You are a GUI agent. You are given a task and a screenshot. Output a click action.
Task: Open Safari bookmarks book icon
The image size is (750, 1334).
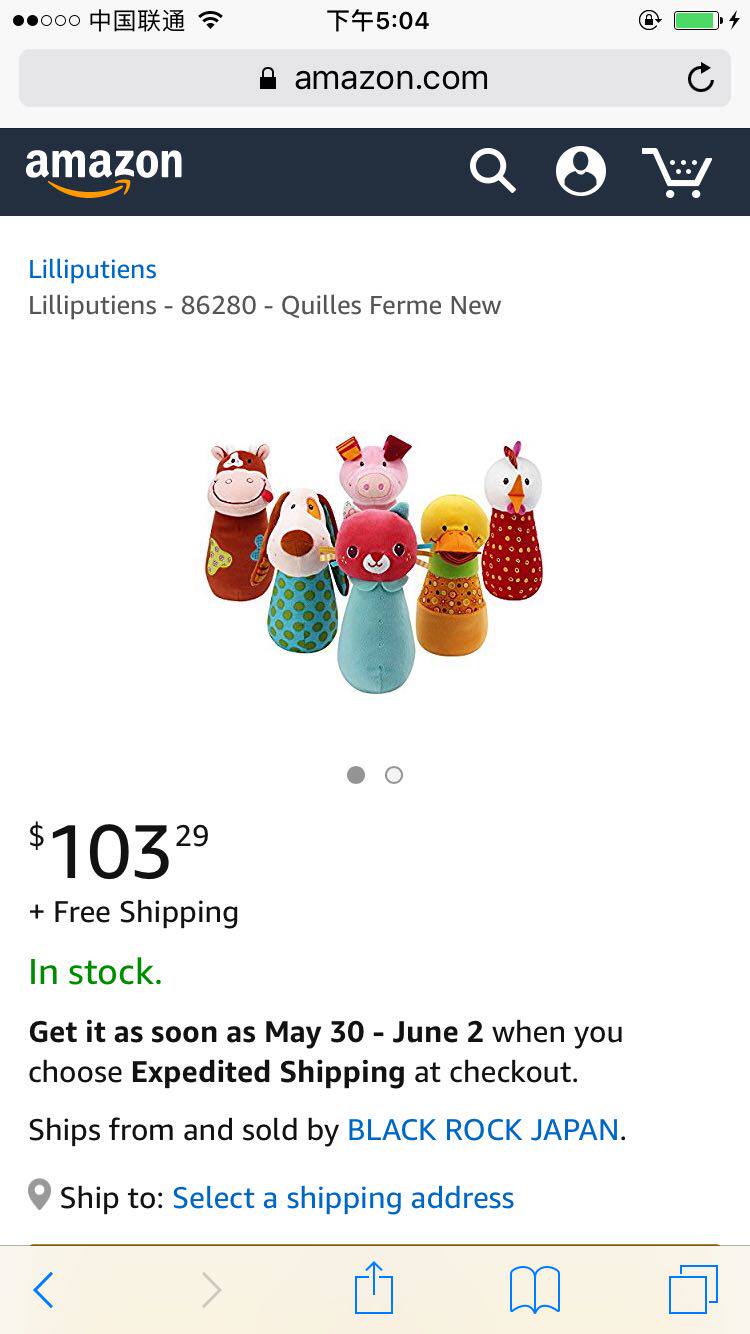tap(535, 1290)
